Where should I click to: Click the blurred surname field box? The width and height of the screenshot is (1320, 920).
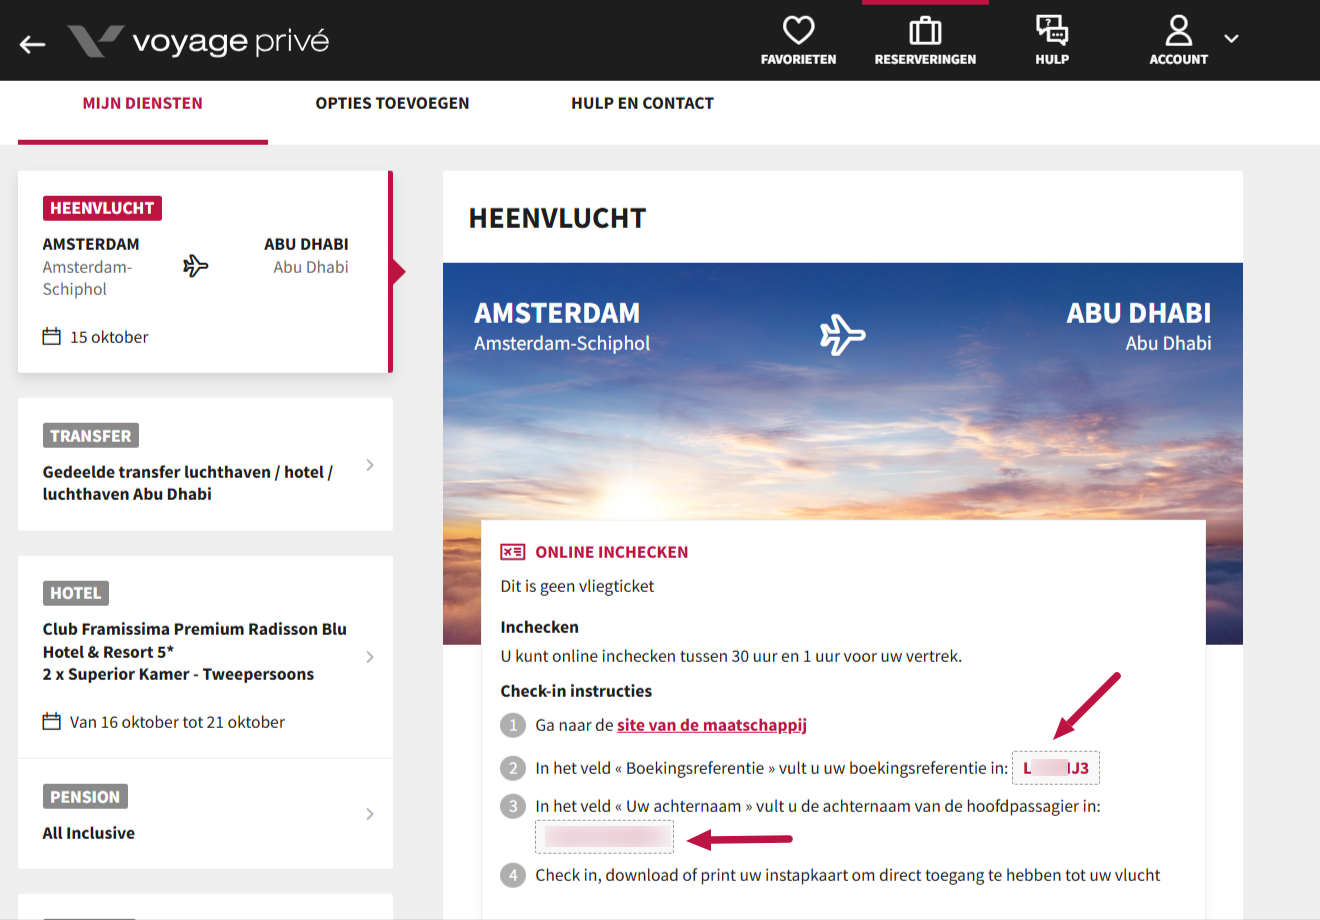tap(604, 836)
